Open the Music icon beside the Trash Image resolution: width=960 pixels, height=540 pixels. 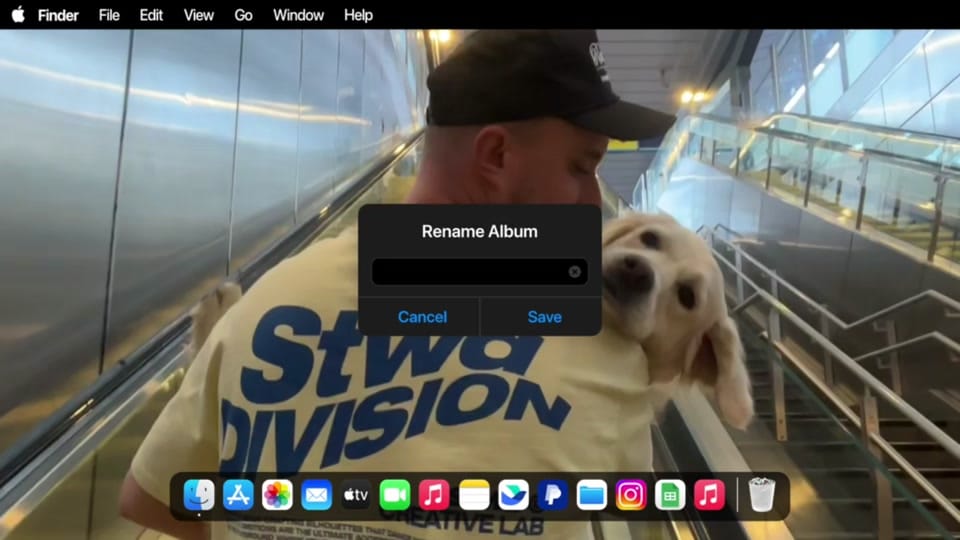pyautogui.click(x=709, y=495)
